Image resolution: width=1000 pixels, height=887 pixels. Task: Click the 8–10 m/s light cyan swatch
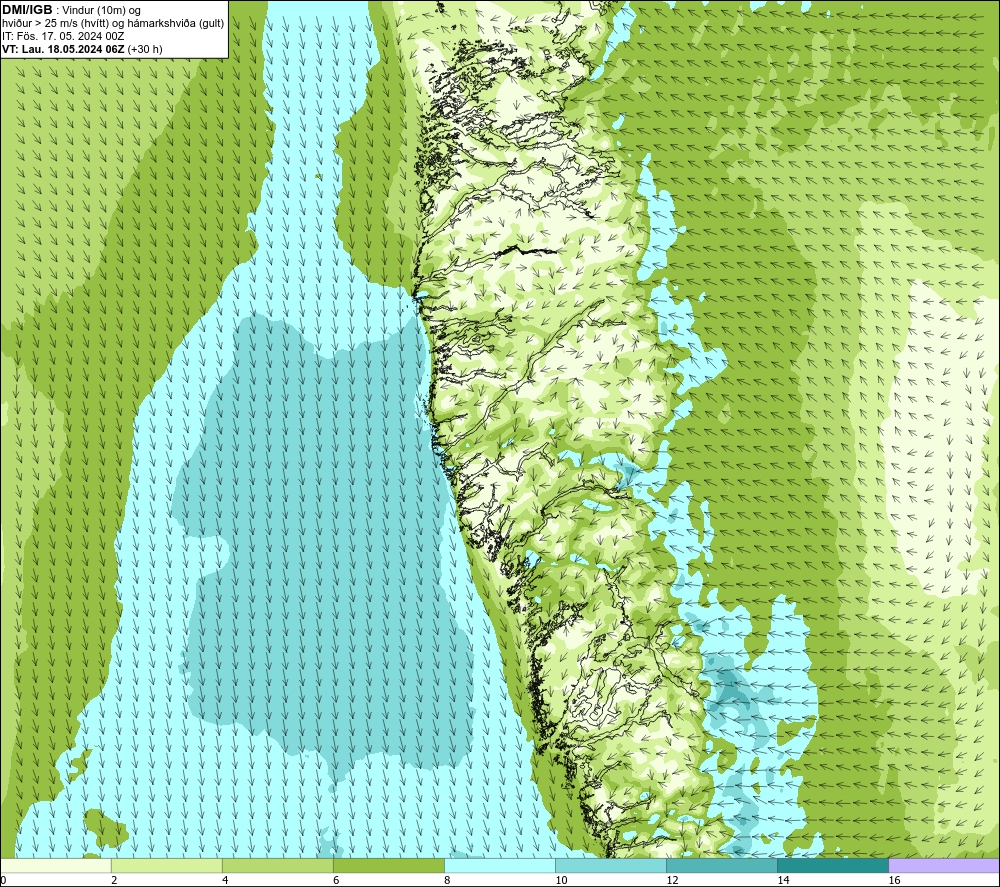(500, 865)
